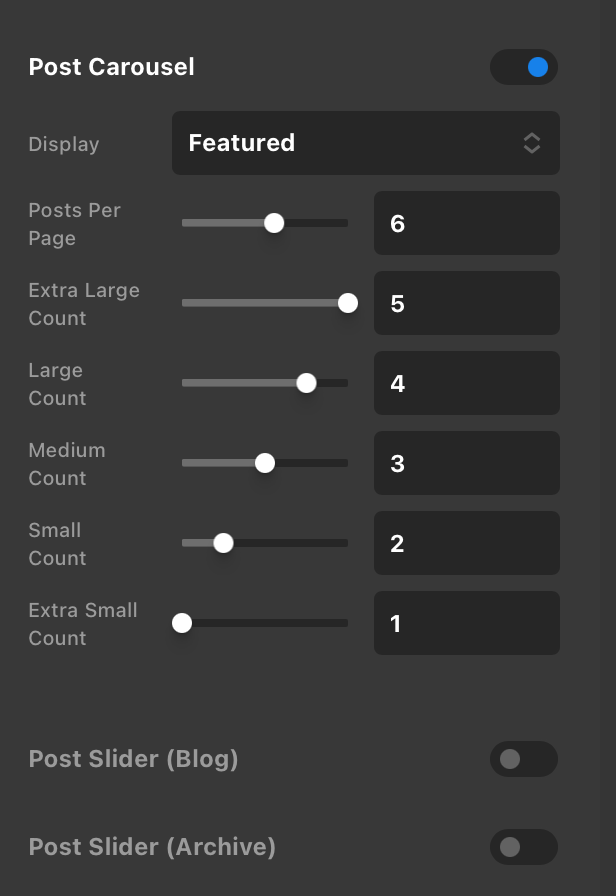Click the Large Count slider handle
The image size is (616, 896).
(306, 383)
